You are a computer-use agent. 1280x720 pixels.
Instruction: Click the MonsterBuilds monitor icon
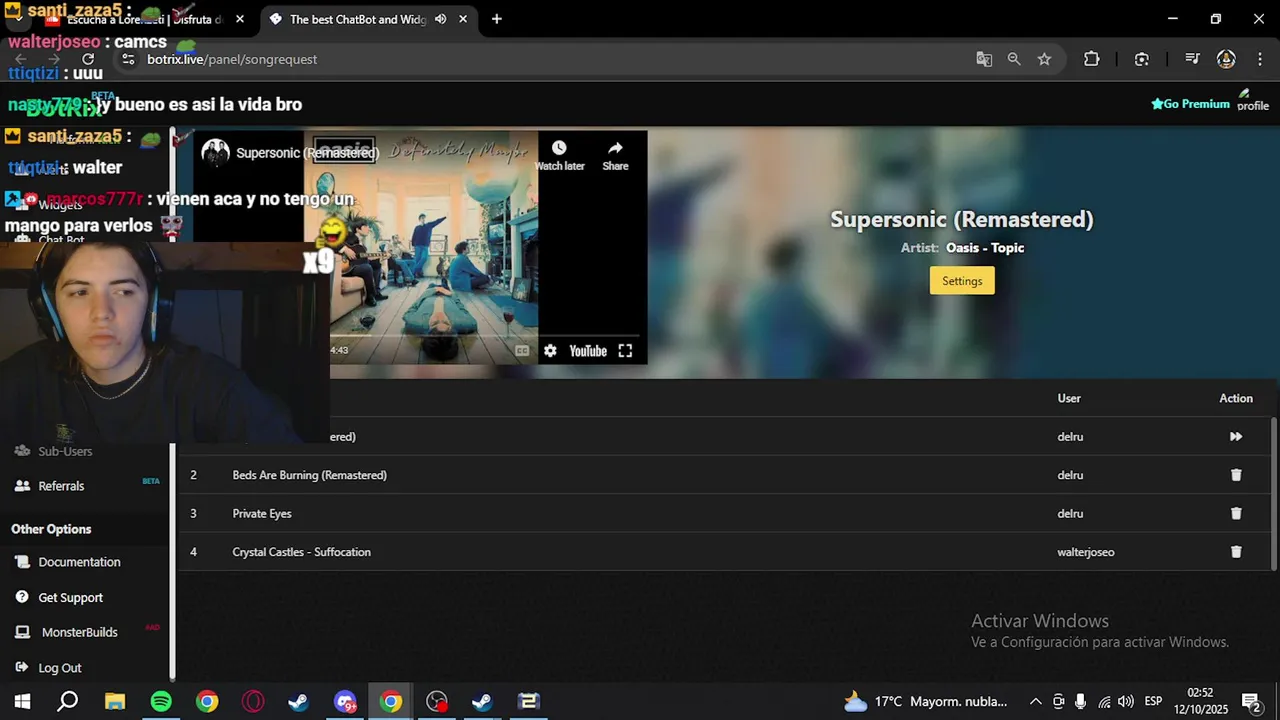[22, 633]
